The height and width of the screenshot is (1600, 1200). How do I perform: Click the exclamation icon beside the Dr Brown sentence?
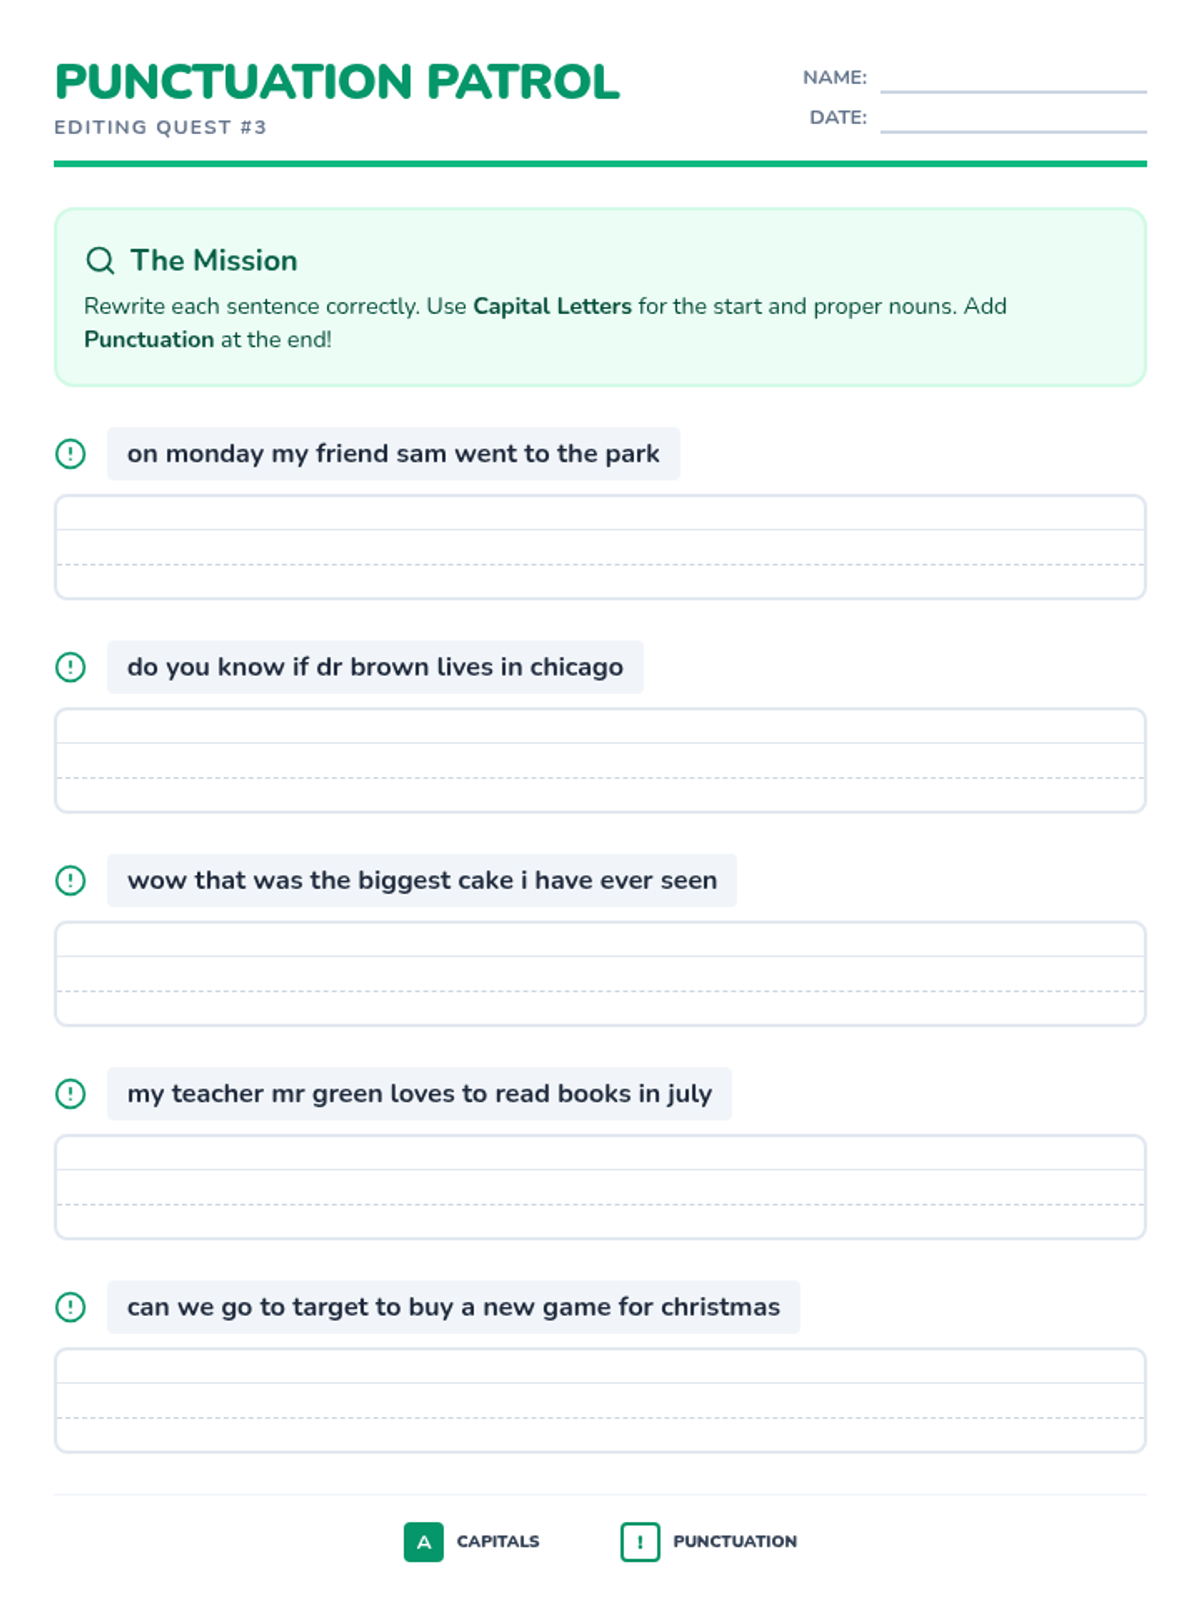[x=70, y=667]
